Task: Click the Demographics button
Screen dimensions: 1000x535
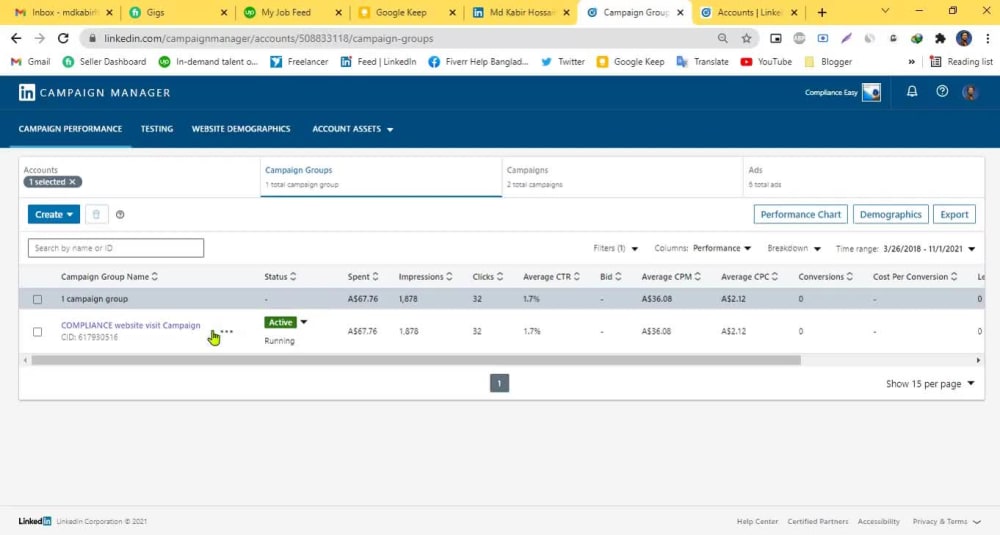Action: coord(890,214)
